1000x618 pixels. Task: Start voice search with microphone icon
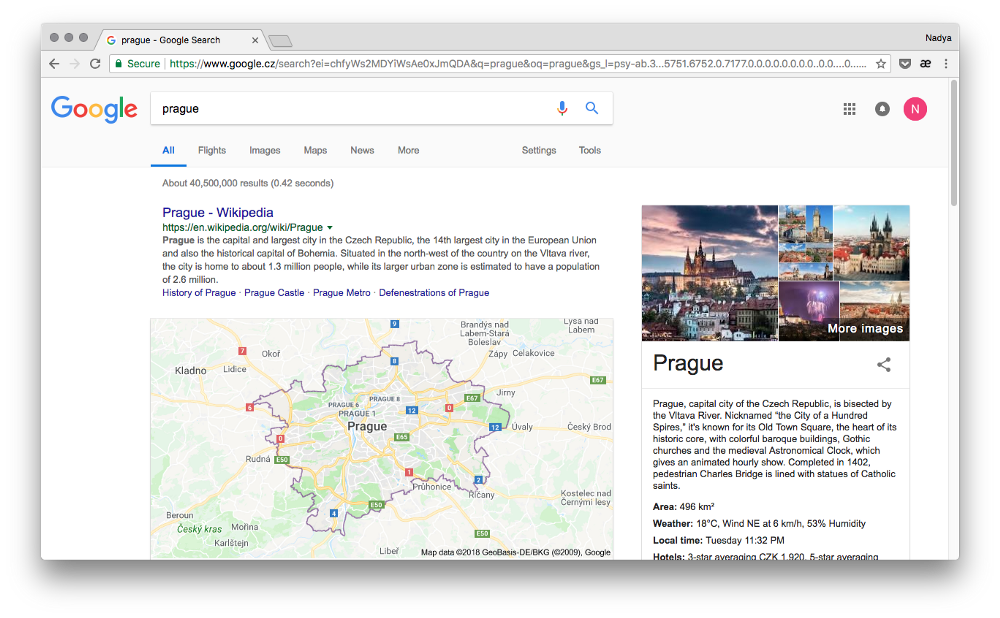pyautogui.click(x=562, y=108)
